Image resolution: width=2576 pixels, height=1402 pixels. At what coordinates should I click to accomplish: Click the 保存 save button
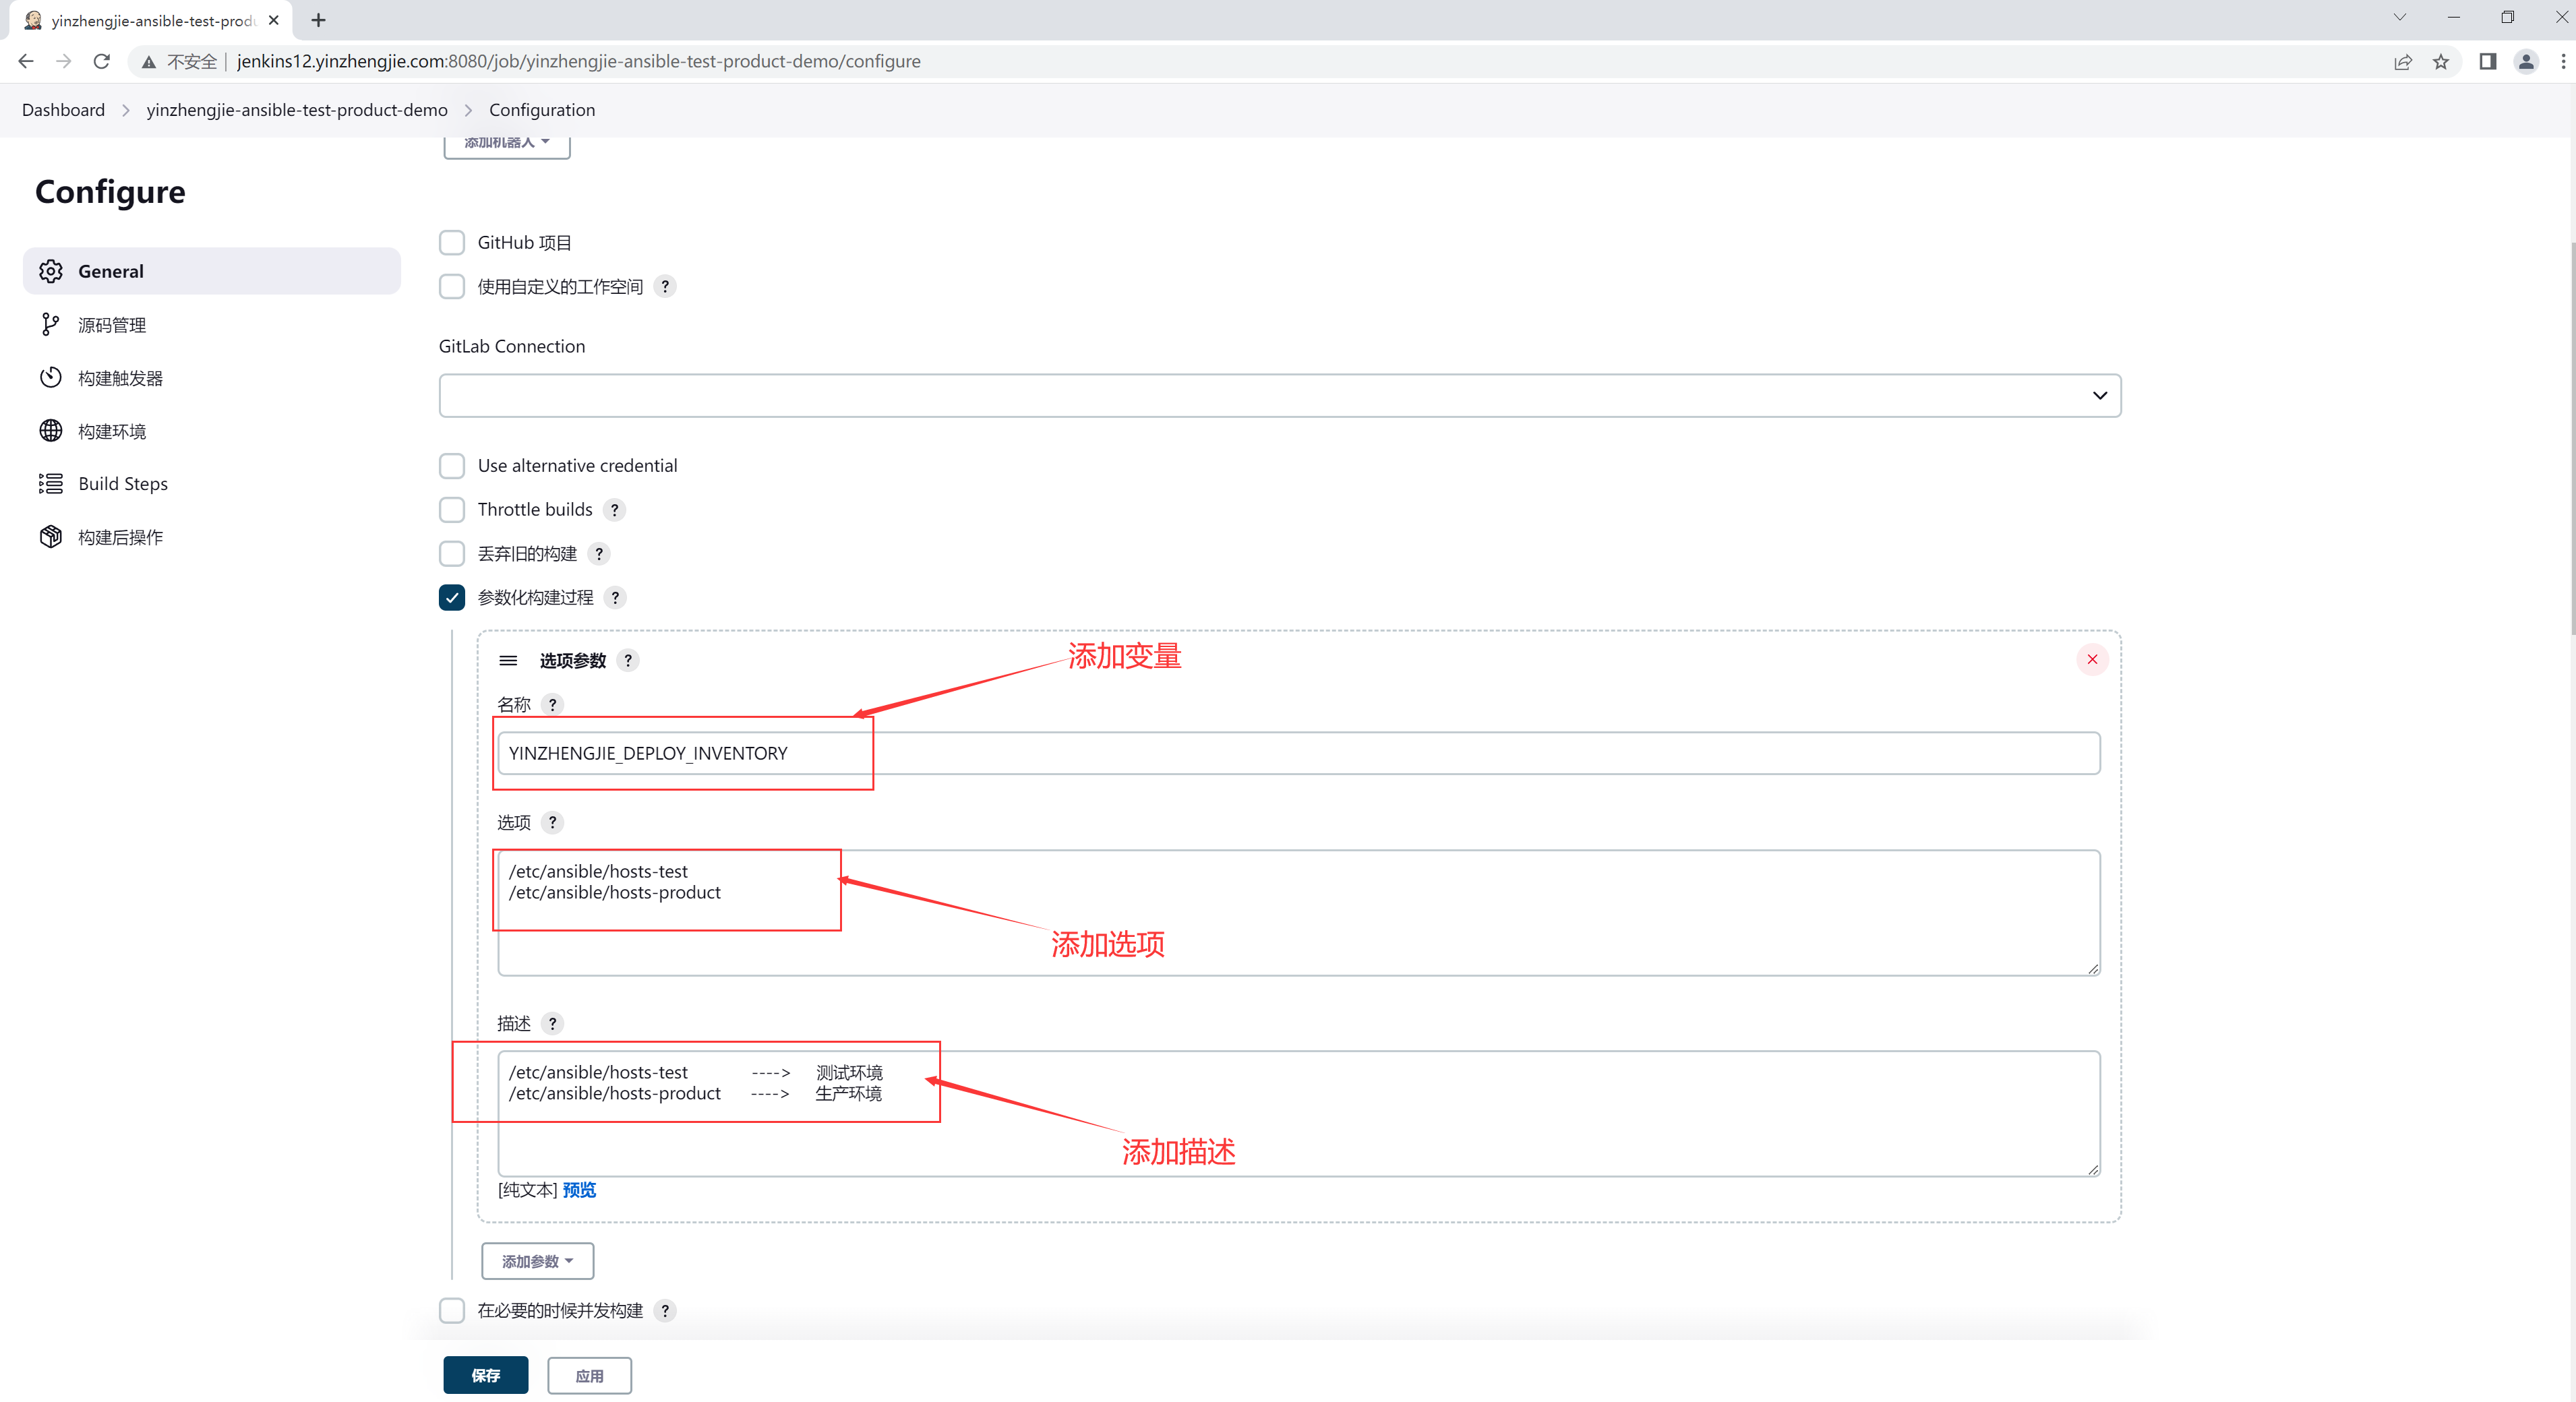click(x=485, y=1375)
